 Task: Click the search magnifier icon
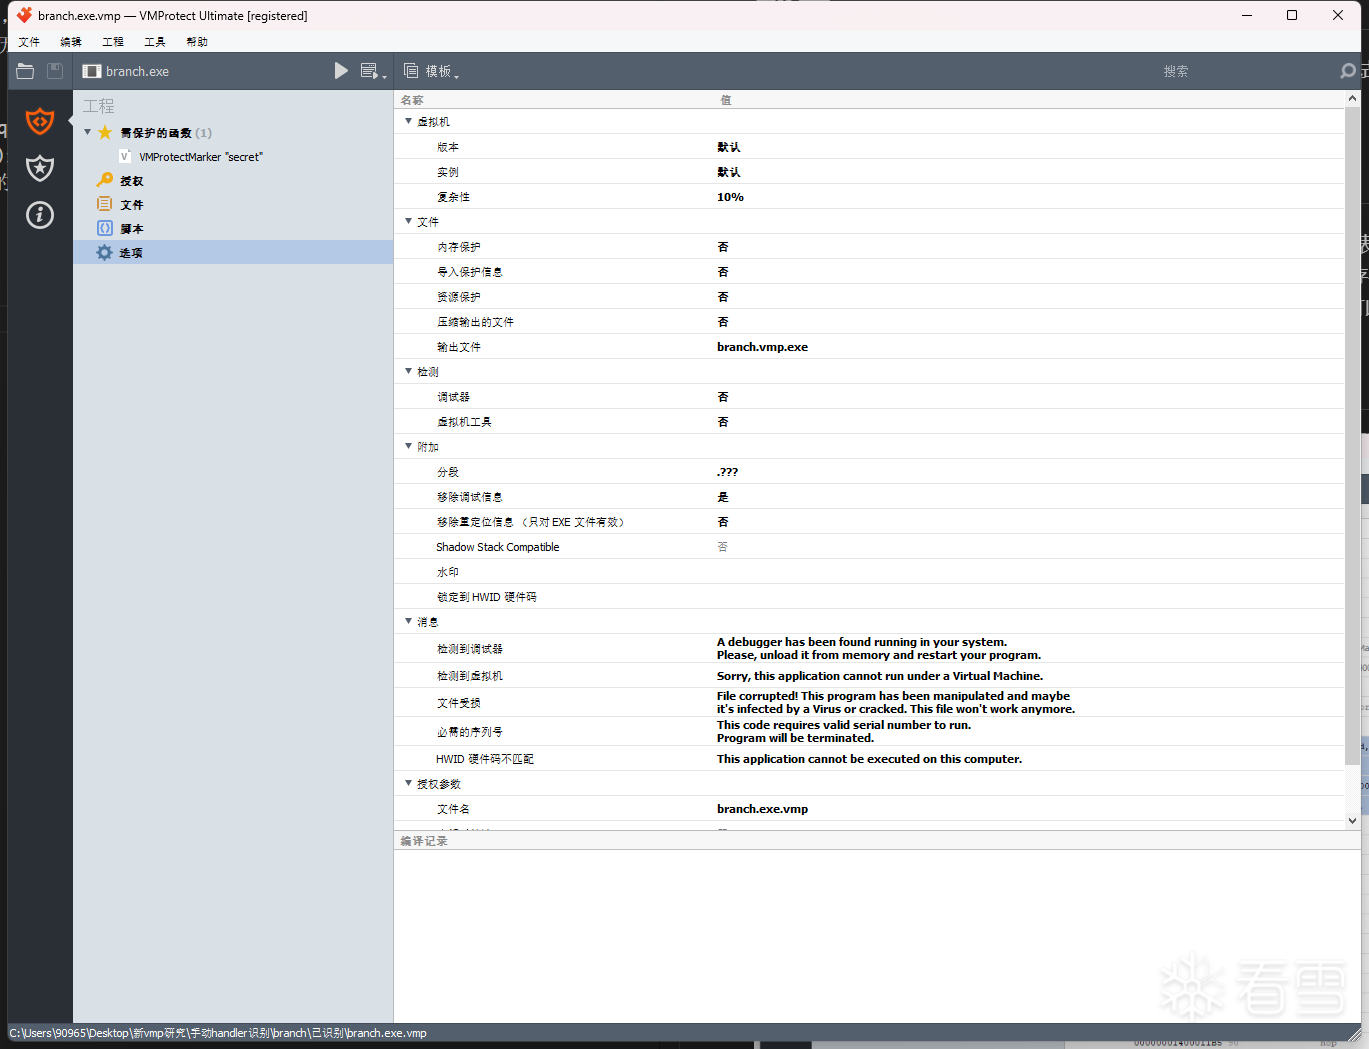(x=1348, y=71)
